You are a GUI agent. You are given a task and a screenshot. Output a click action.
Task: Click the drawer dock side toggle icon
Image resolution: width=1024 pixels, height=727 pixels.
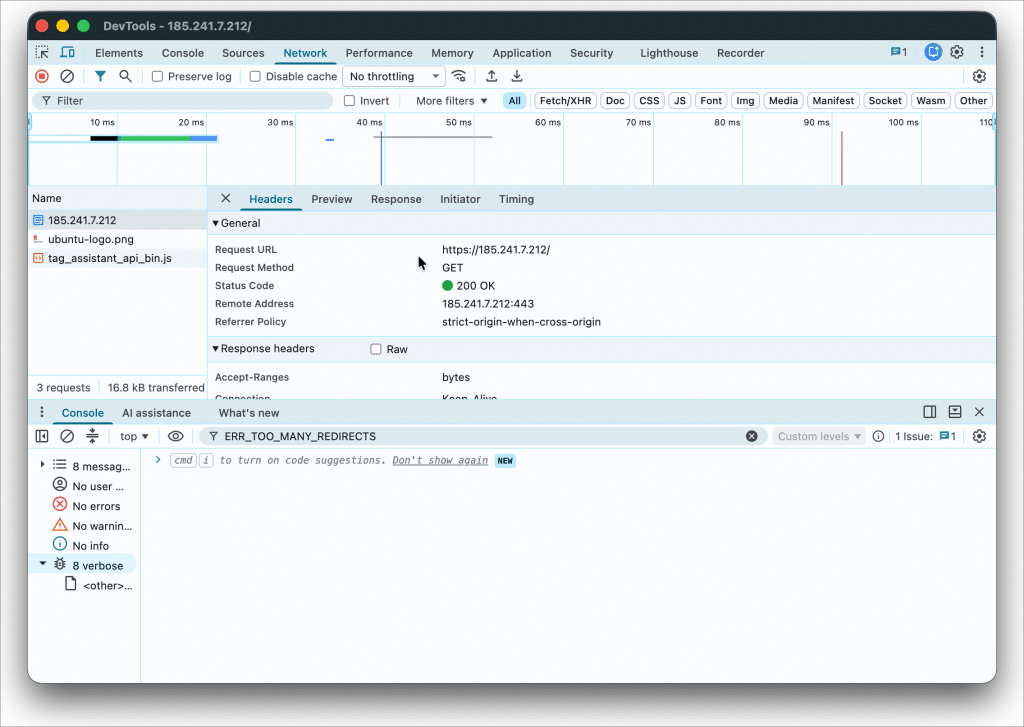click(x=929, y=412)
